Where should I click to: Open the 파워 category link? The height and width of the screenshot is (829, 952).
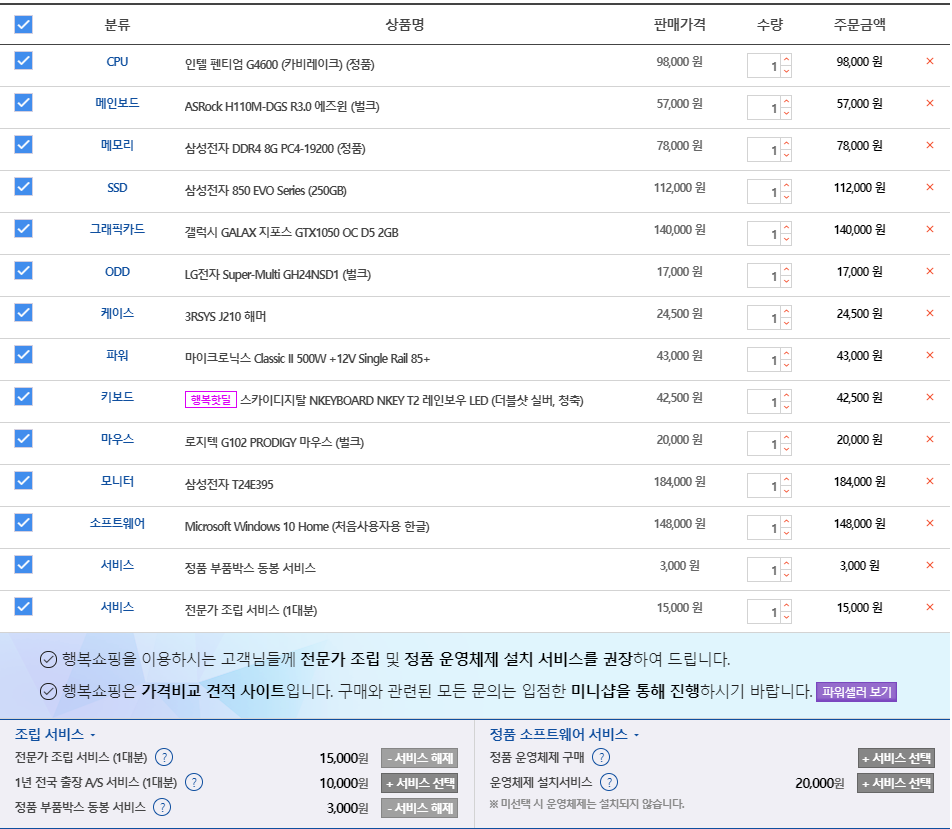point(117,355)
